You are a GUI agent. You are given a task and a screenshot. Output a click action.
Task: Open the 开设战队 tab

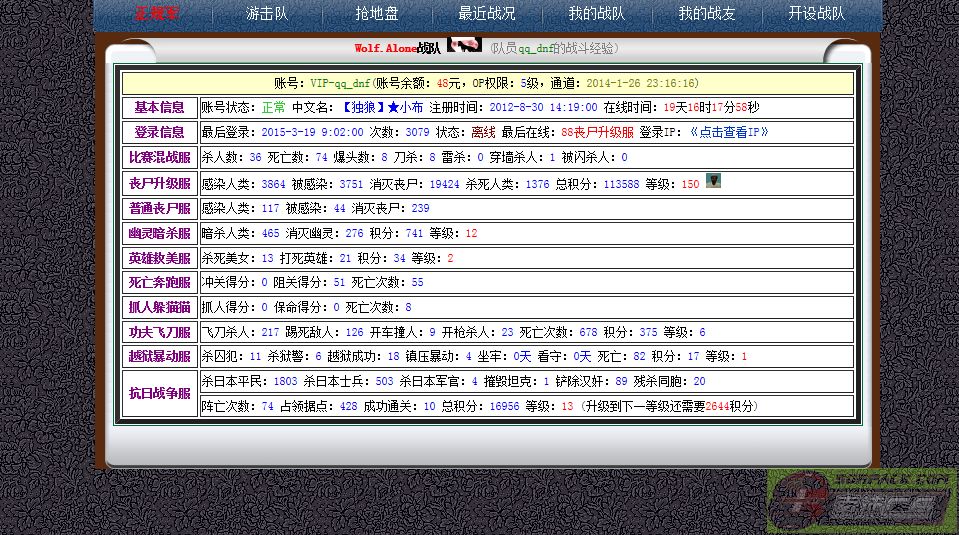(816, 13)
